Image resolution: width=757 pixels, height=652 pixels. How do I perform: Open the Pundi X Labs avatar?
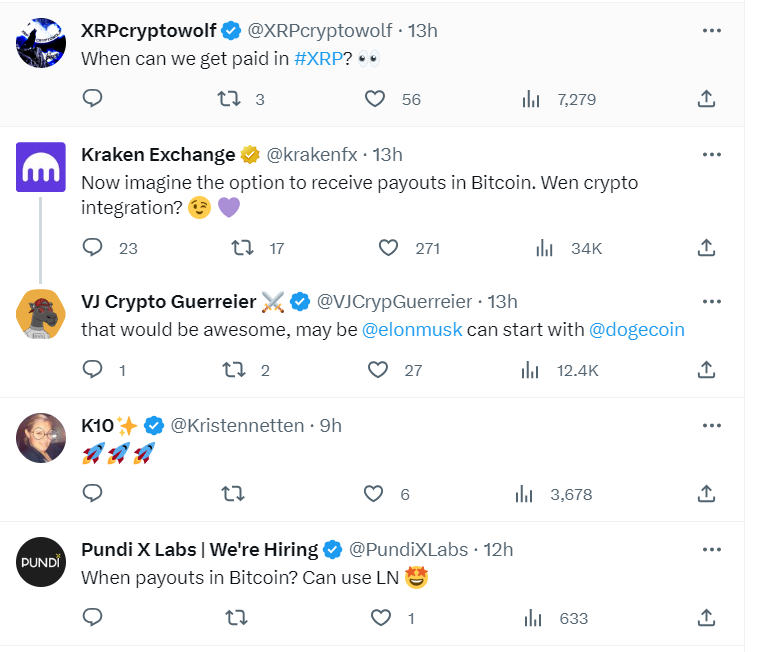coord(41,562)
